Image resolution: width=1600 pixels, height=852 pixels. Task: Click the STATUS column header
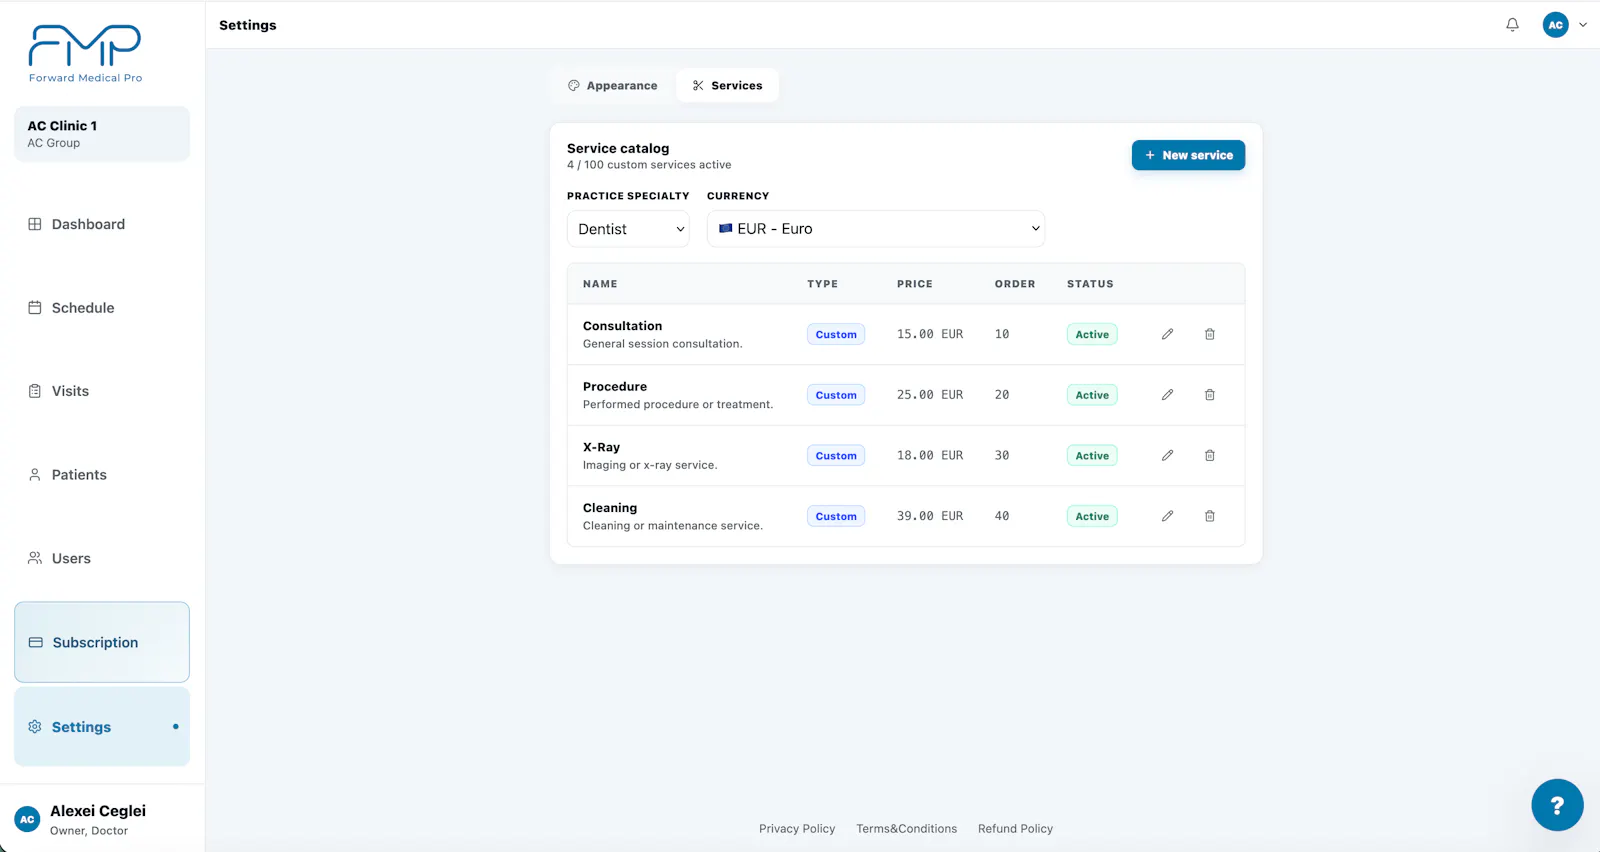(x=1090, y=284)
